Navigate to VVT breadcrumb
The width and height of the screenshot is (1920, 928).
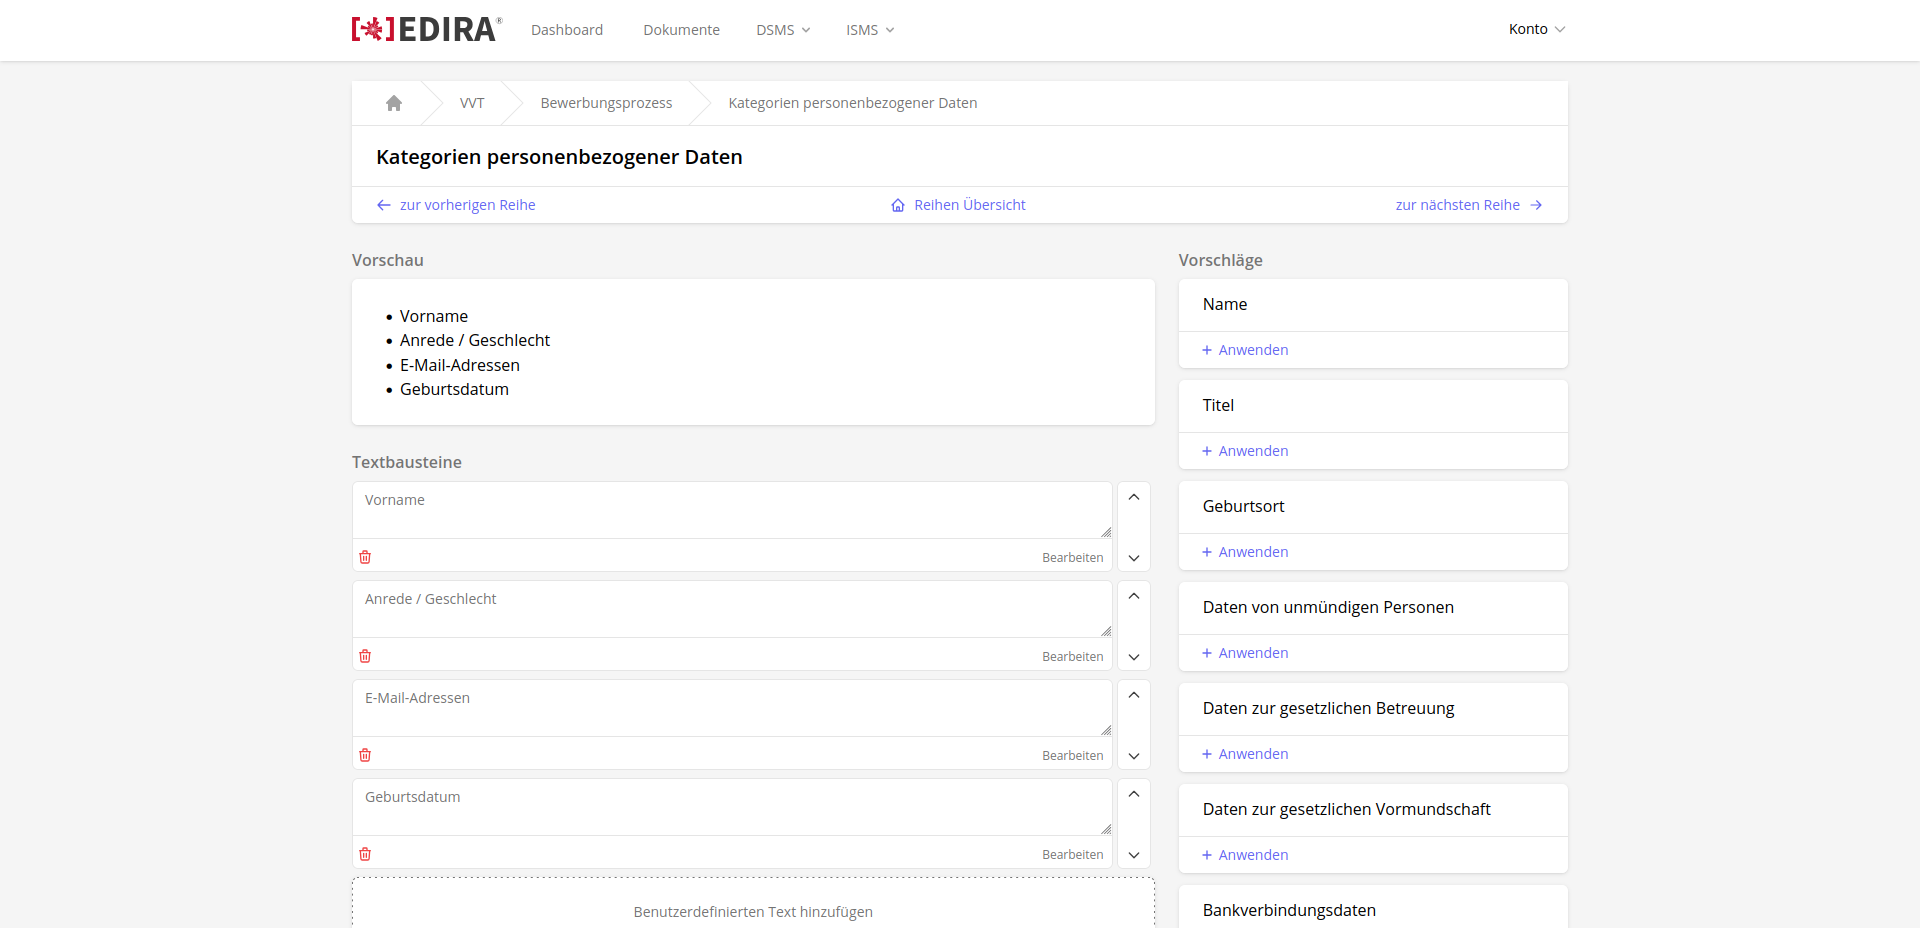click(x=472, y=103)
